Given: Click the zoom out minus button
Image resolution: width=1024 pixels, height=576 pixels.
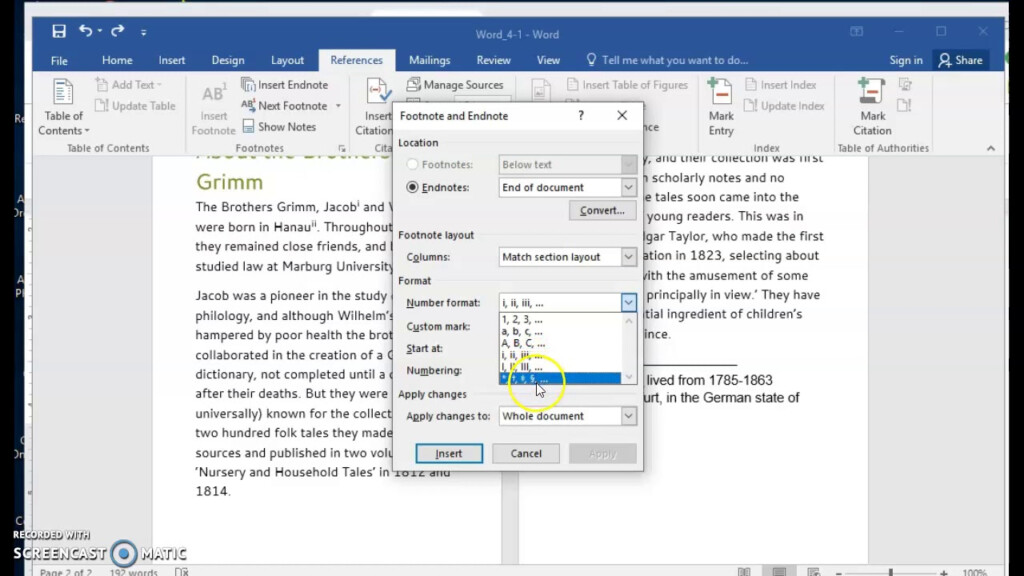Looking at the screenshot, I should 839,573.
